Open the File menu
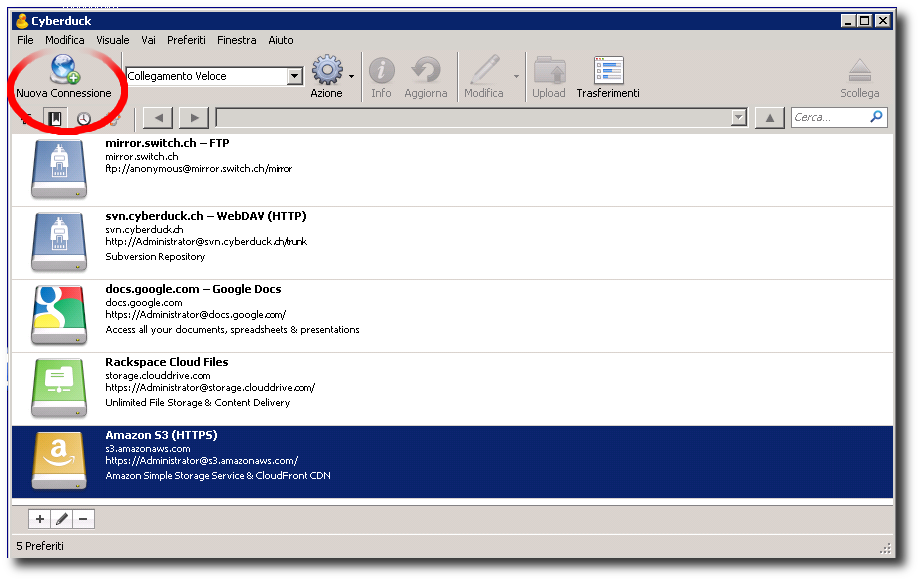The width and height of the screenshot is (920, 581). pyautogui.click(x=25, y=40)
